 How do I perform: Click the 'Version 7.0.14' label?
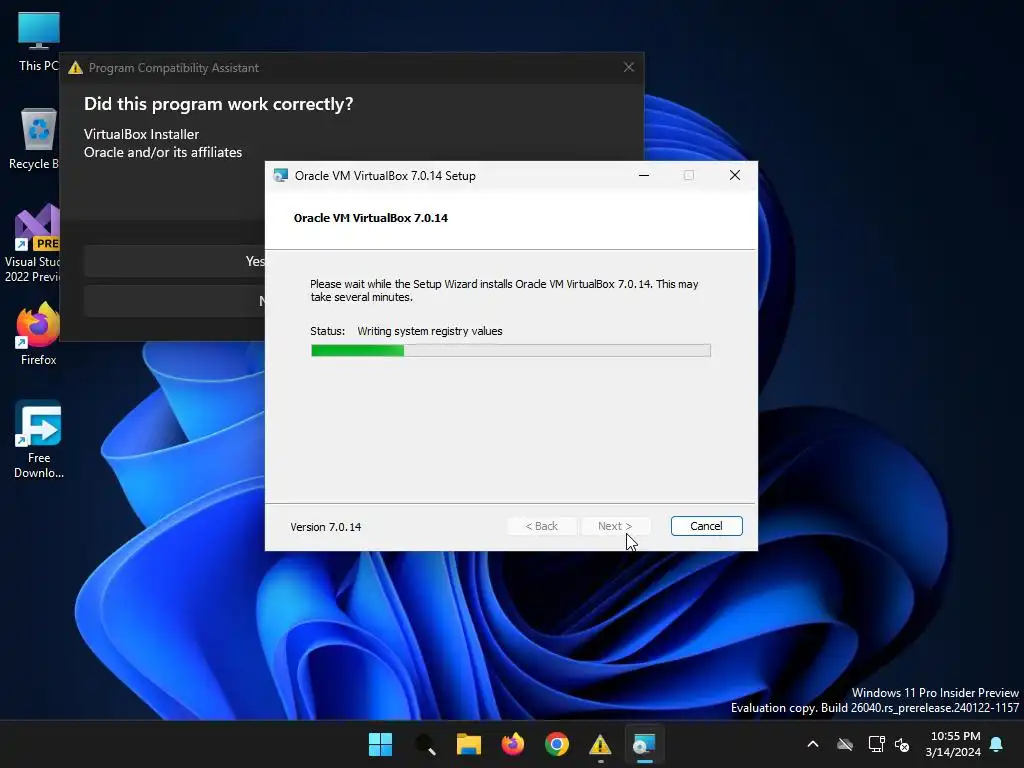(x=326, y=527)
